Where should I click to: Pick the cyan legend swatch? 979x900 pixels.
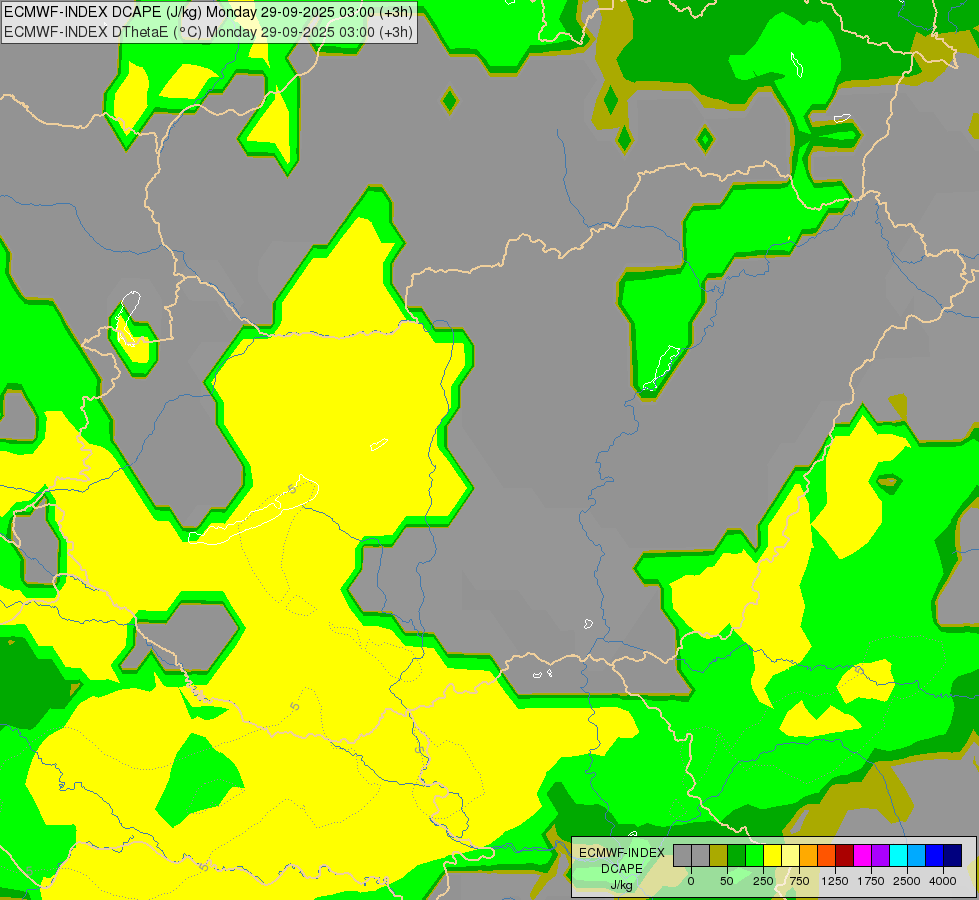(898, 855)
